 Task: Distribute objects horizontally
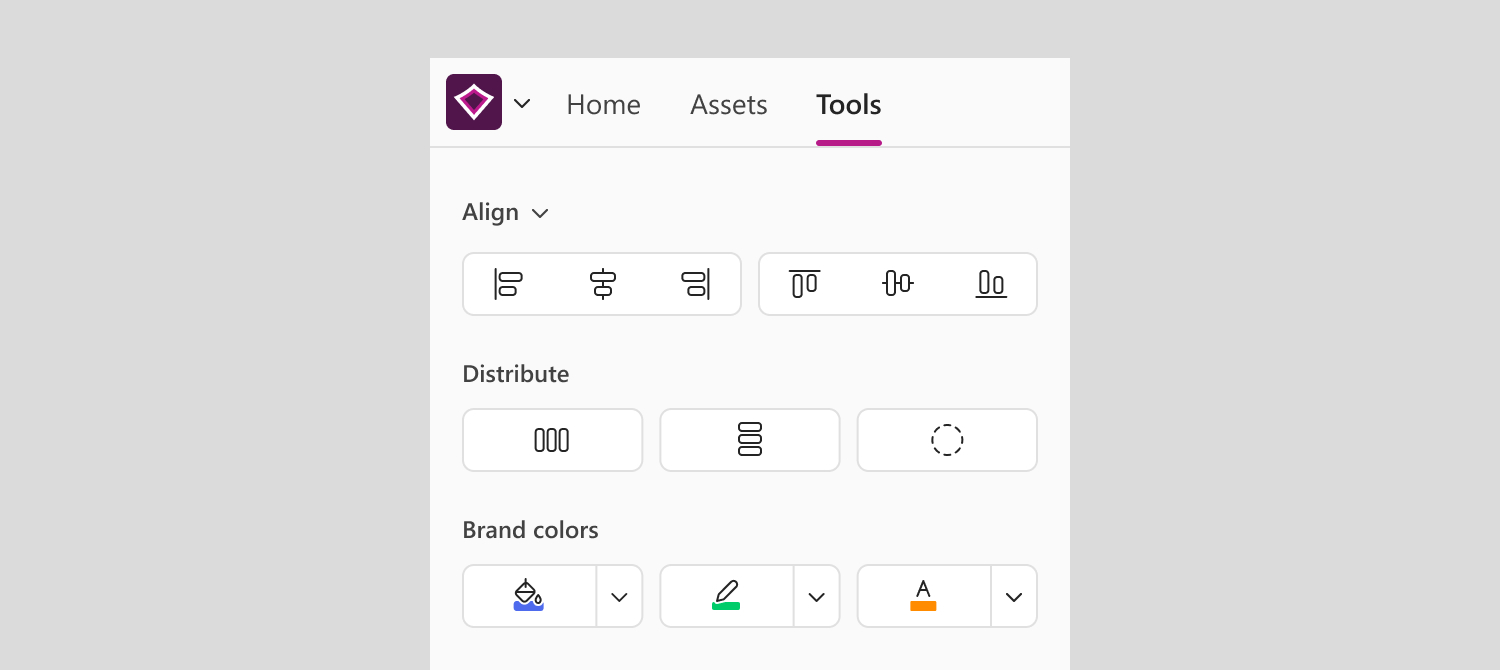552,440
